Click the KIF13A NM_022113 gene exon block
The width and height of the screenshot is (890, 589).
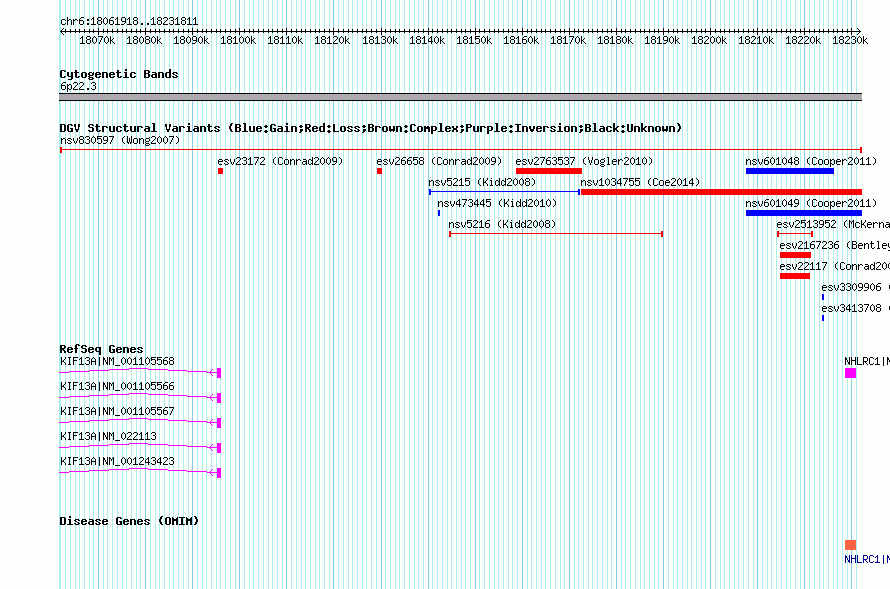pyautogui.click(x=219, y=448)
